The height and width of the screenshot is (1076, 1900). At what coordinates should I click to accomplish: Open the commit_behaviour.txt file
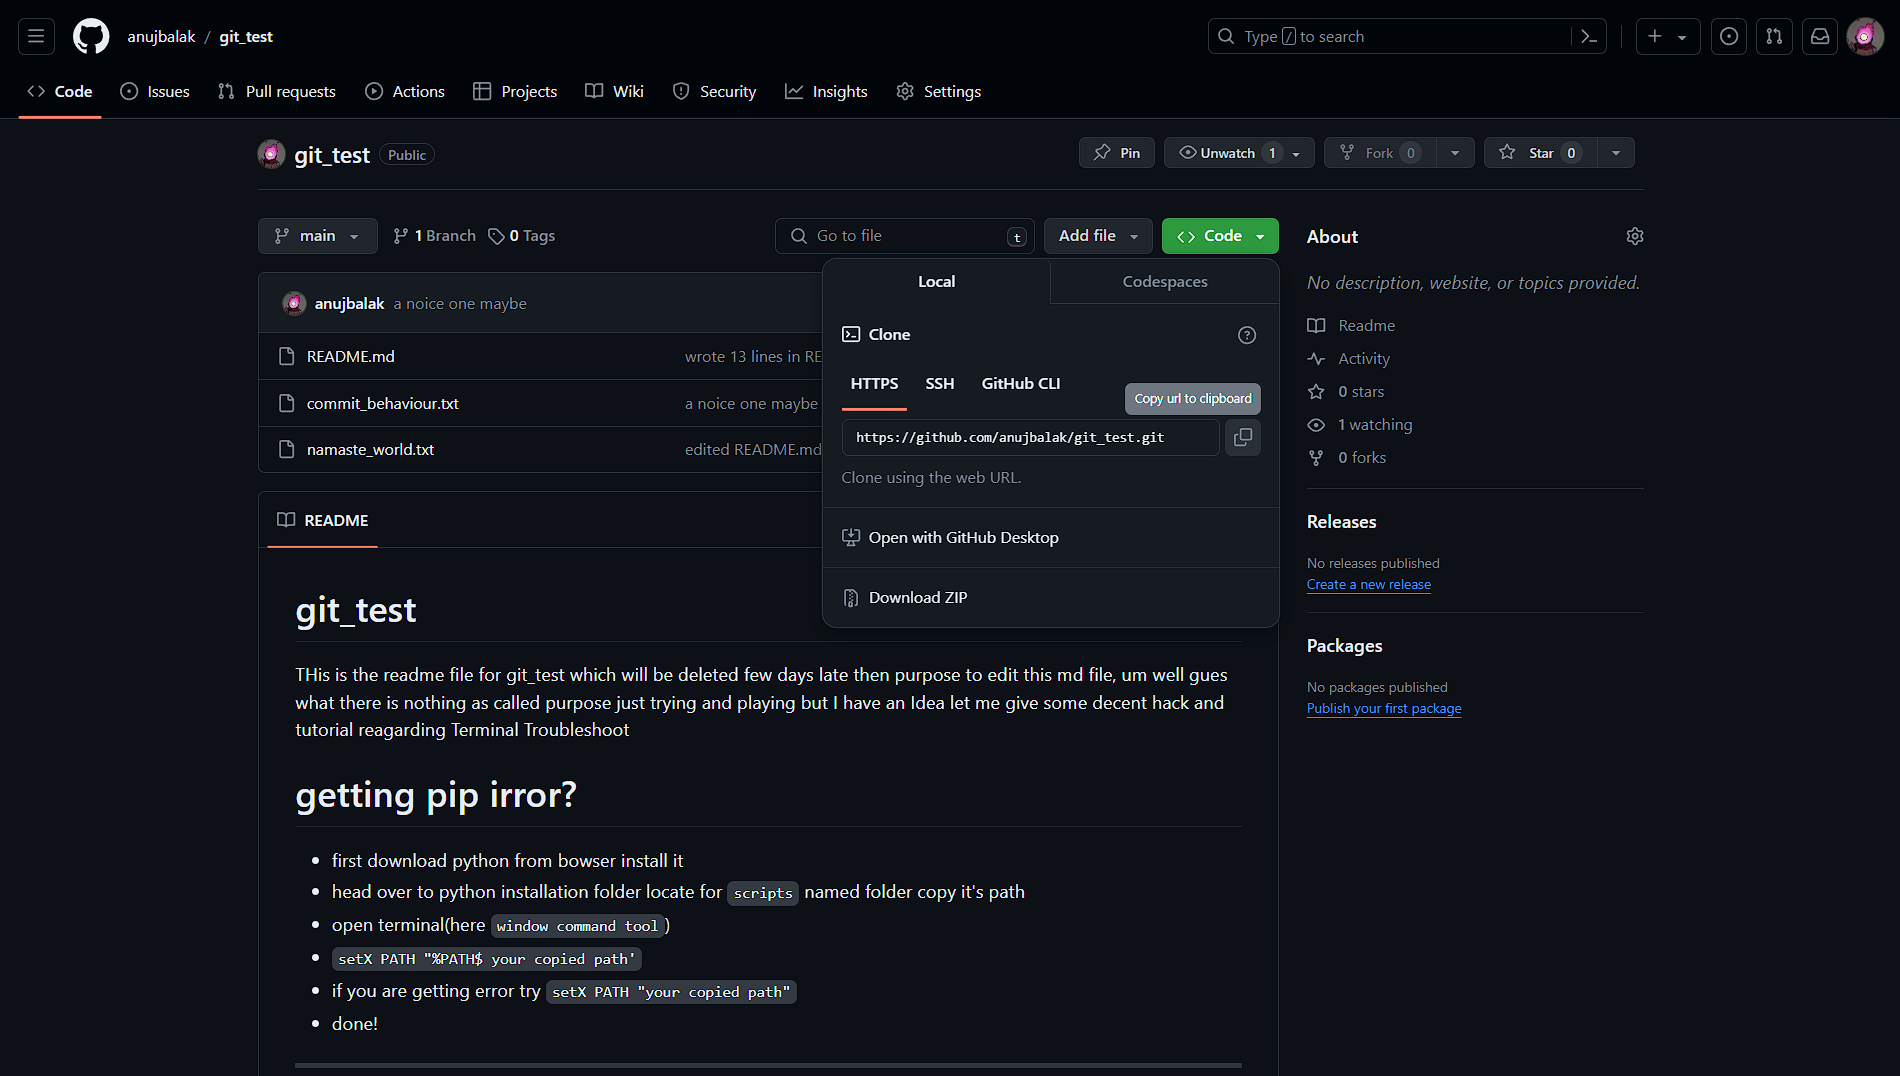tap(382, 404)
